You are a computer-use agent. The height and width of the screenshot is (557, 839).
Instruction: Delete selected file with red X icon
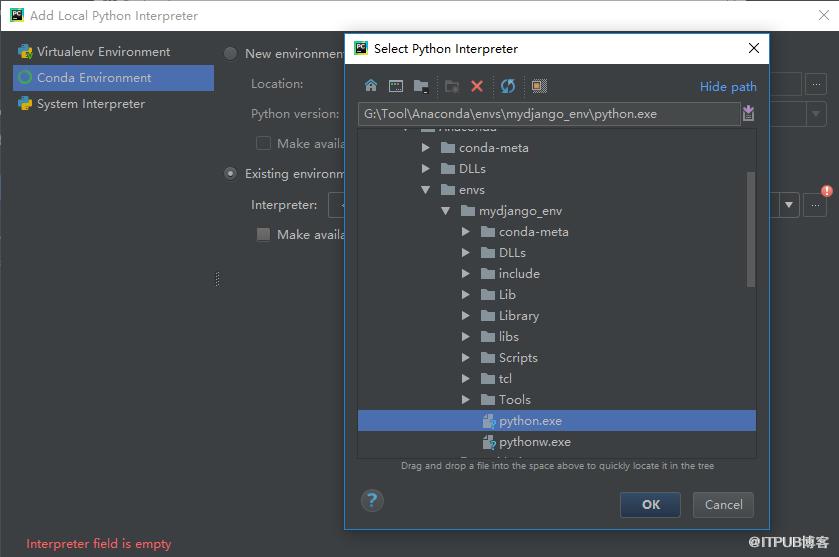pos(477,86)
